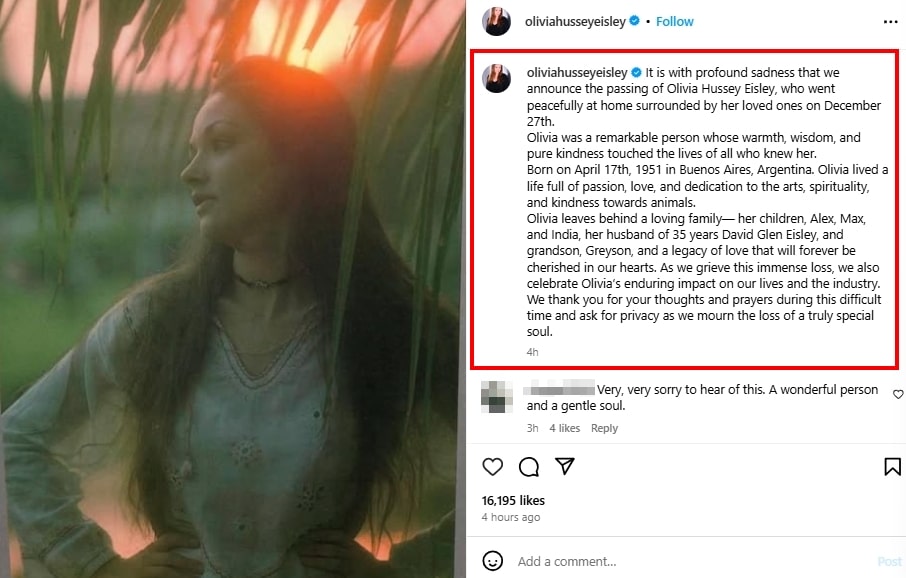The width and height of the screenshot is (906, 578).
Task: Click the post photo of the woman
Action: [x=233, y=289]
